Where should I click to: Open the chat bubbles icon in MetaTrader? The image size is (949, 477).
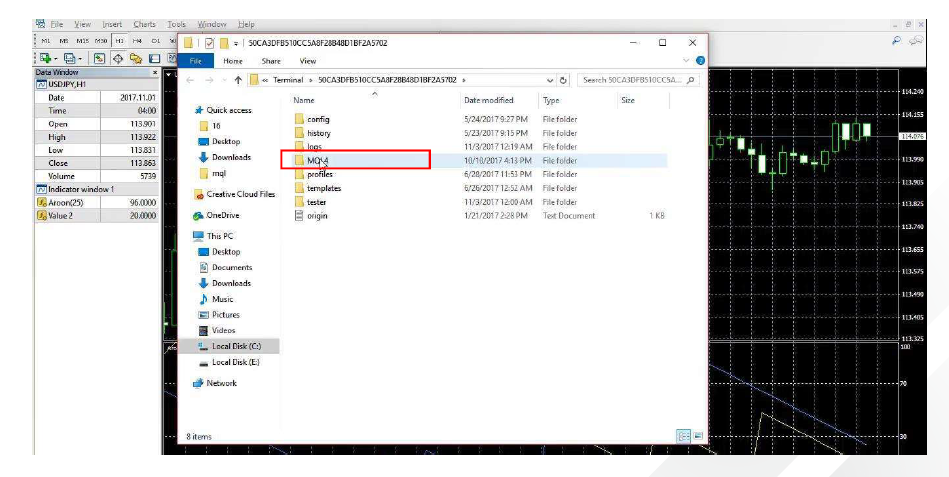(x=916, y=41)
